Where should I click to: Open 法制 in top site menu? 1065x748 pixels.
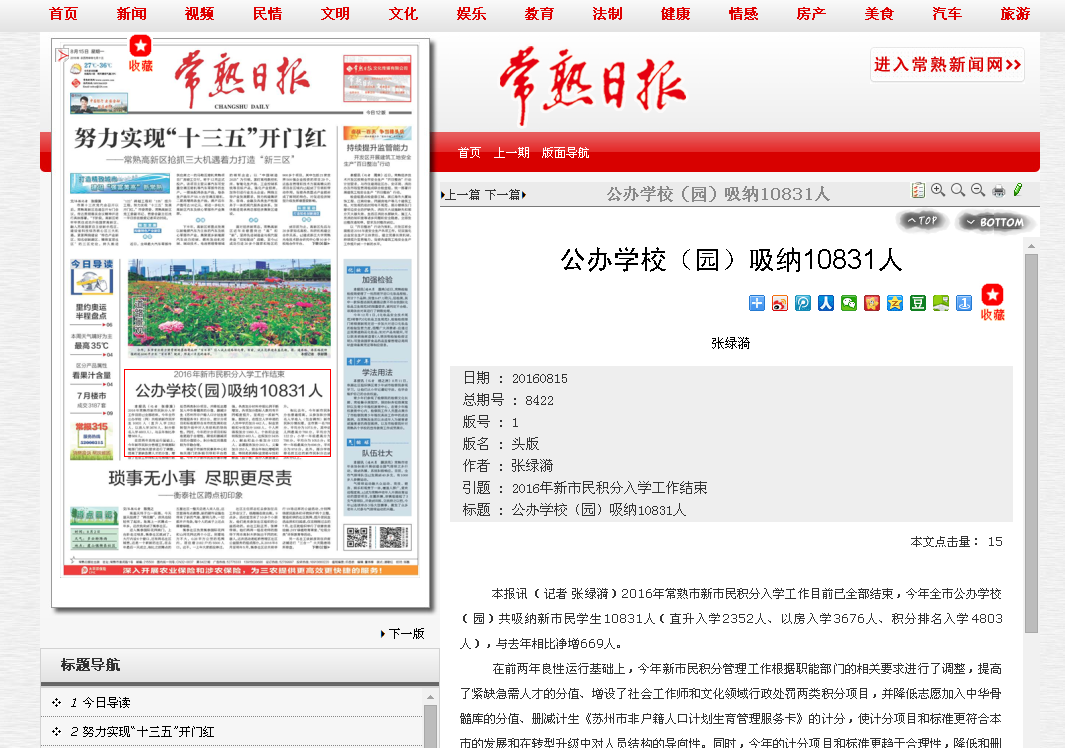click(x=607, y=14)
